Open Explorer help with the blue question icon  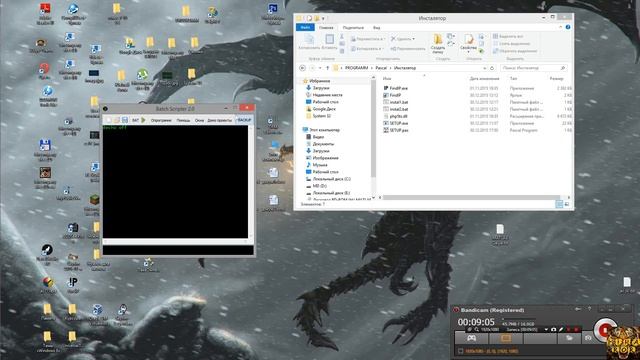click(568, 27)
